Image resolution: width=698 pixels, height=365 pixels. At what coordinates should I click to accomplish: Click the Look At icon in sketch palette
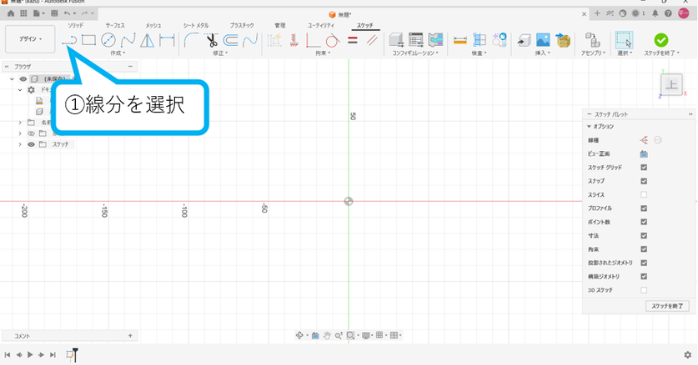(644, 154)
